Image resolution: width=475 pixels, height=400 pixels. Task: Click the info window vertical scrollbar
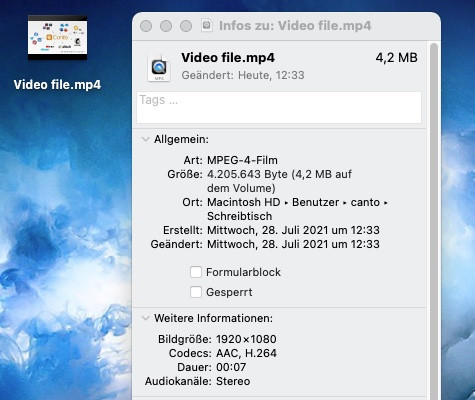[x=434, y=221]
